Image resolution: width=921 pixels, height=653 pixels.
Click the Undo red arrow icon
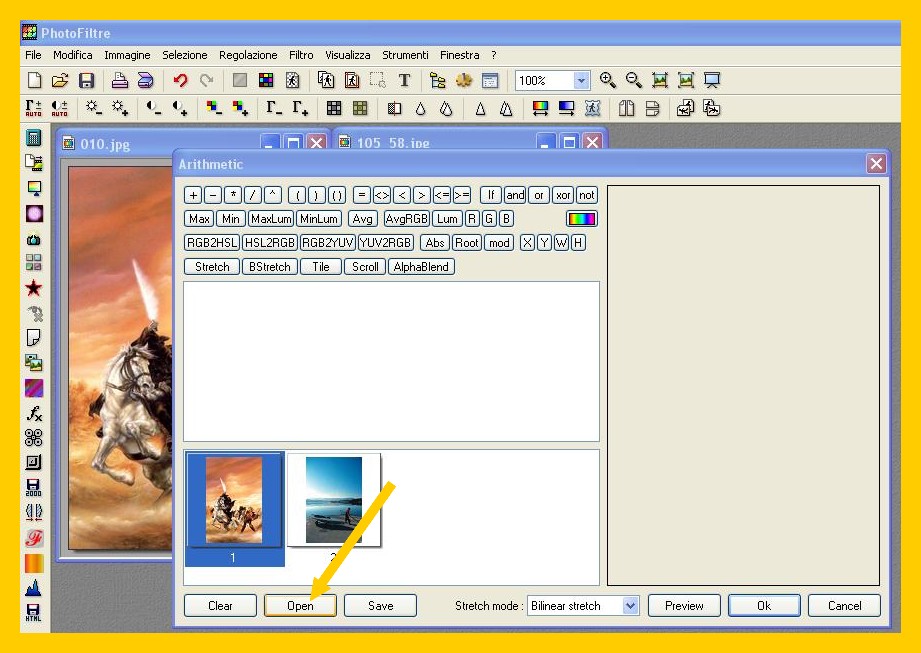tap(180, 81)
